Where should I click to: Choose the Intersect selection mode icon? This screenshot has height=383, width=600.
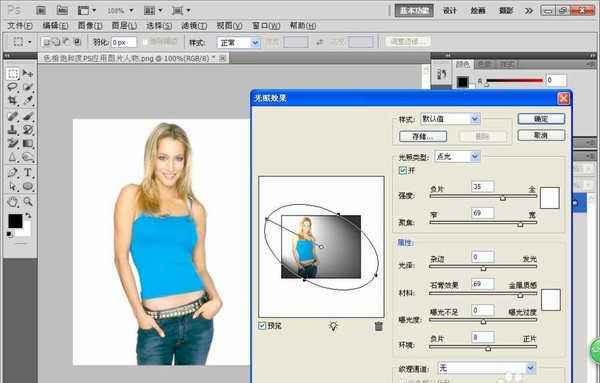pyautogui.click(x=77, y=42)
